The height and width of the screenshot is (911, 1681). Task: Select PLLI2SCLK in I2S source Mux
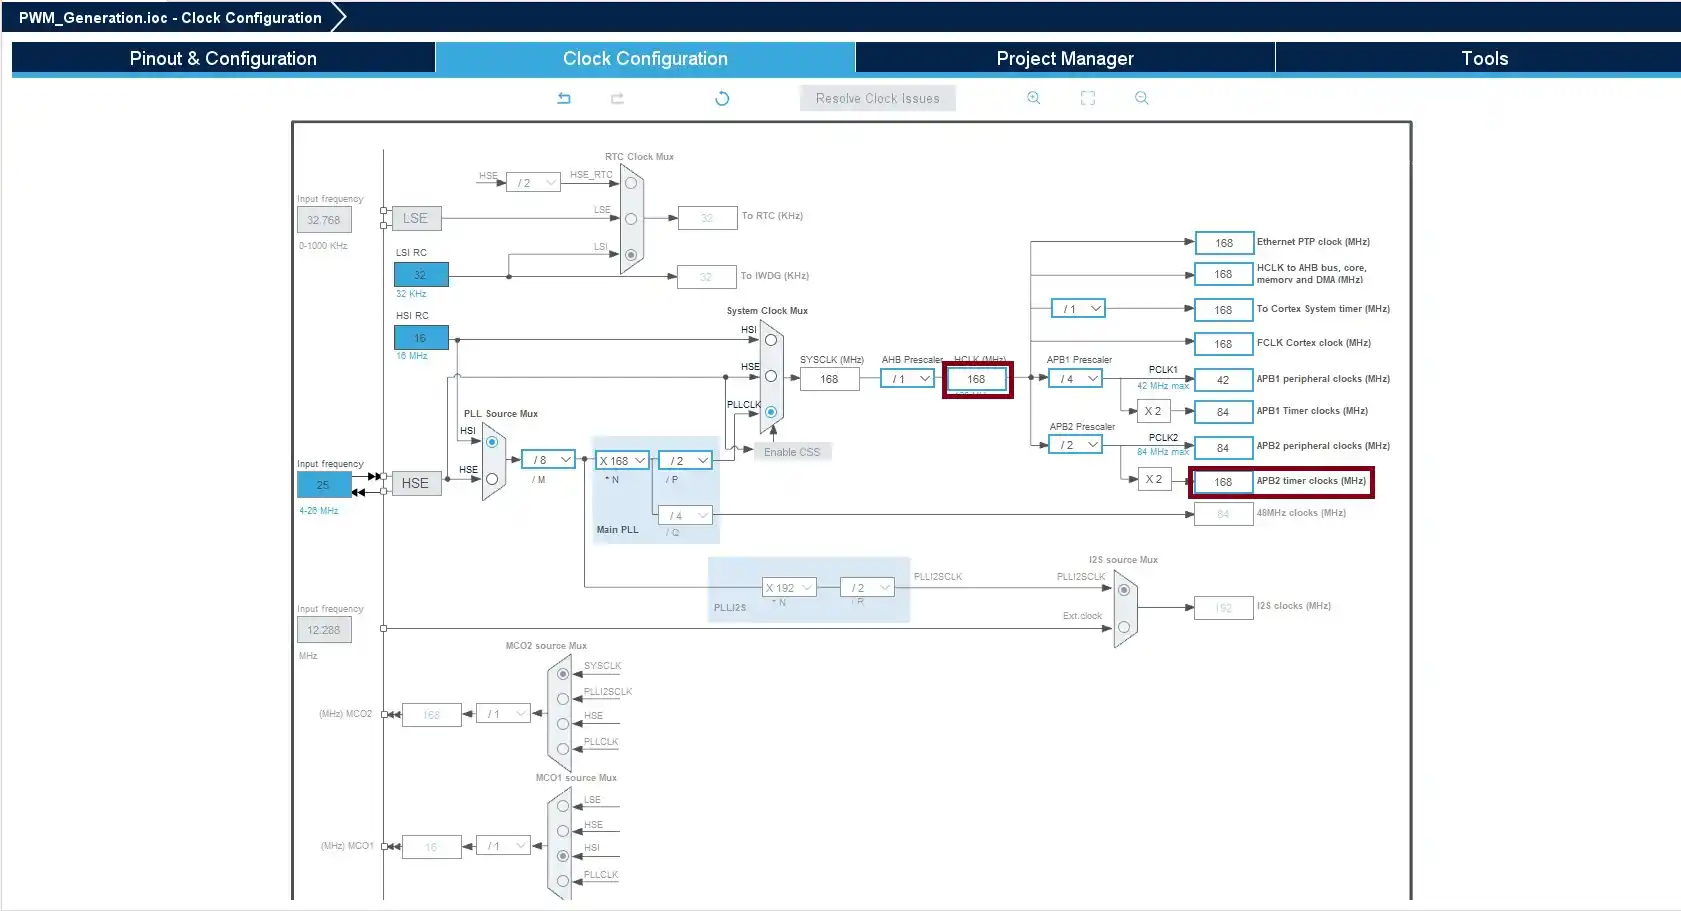click(x=1124, y=590)
